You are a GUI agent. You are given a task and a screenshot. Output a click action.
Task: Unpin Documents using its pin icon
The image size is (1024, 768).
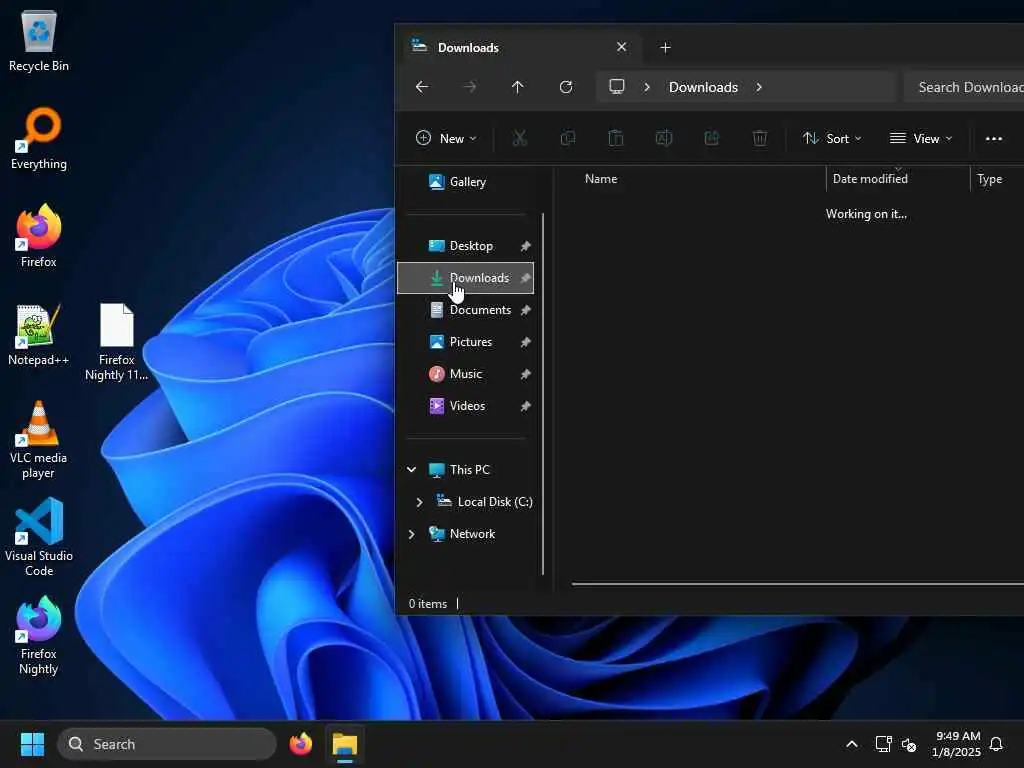coord(525,310)
